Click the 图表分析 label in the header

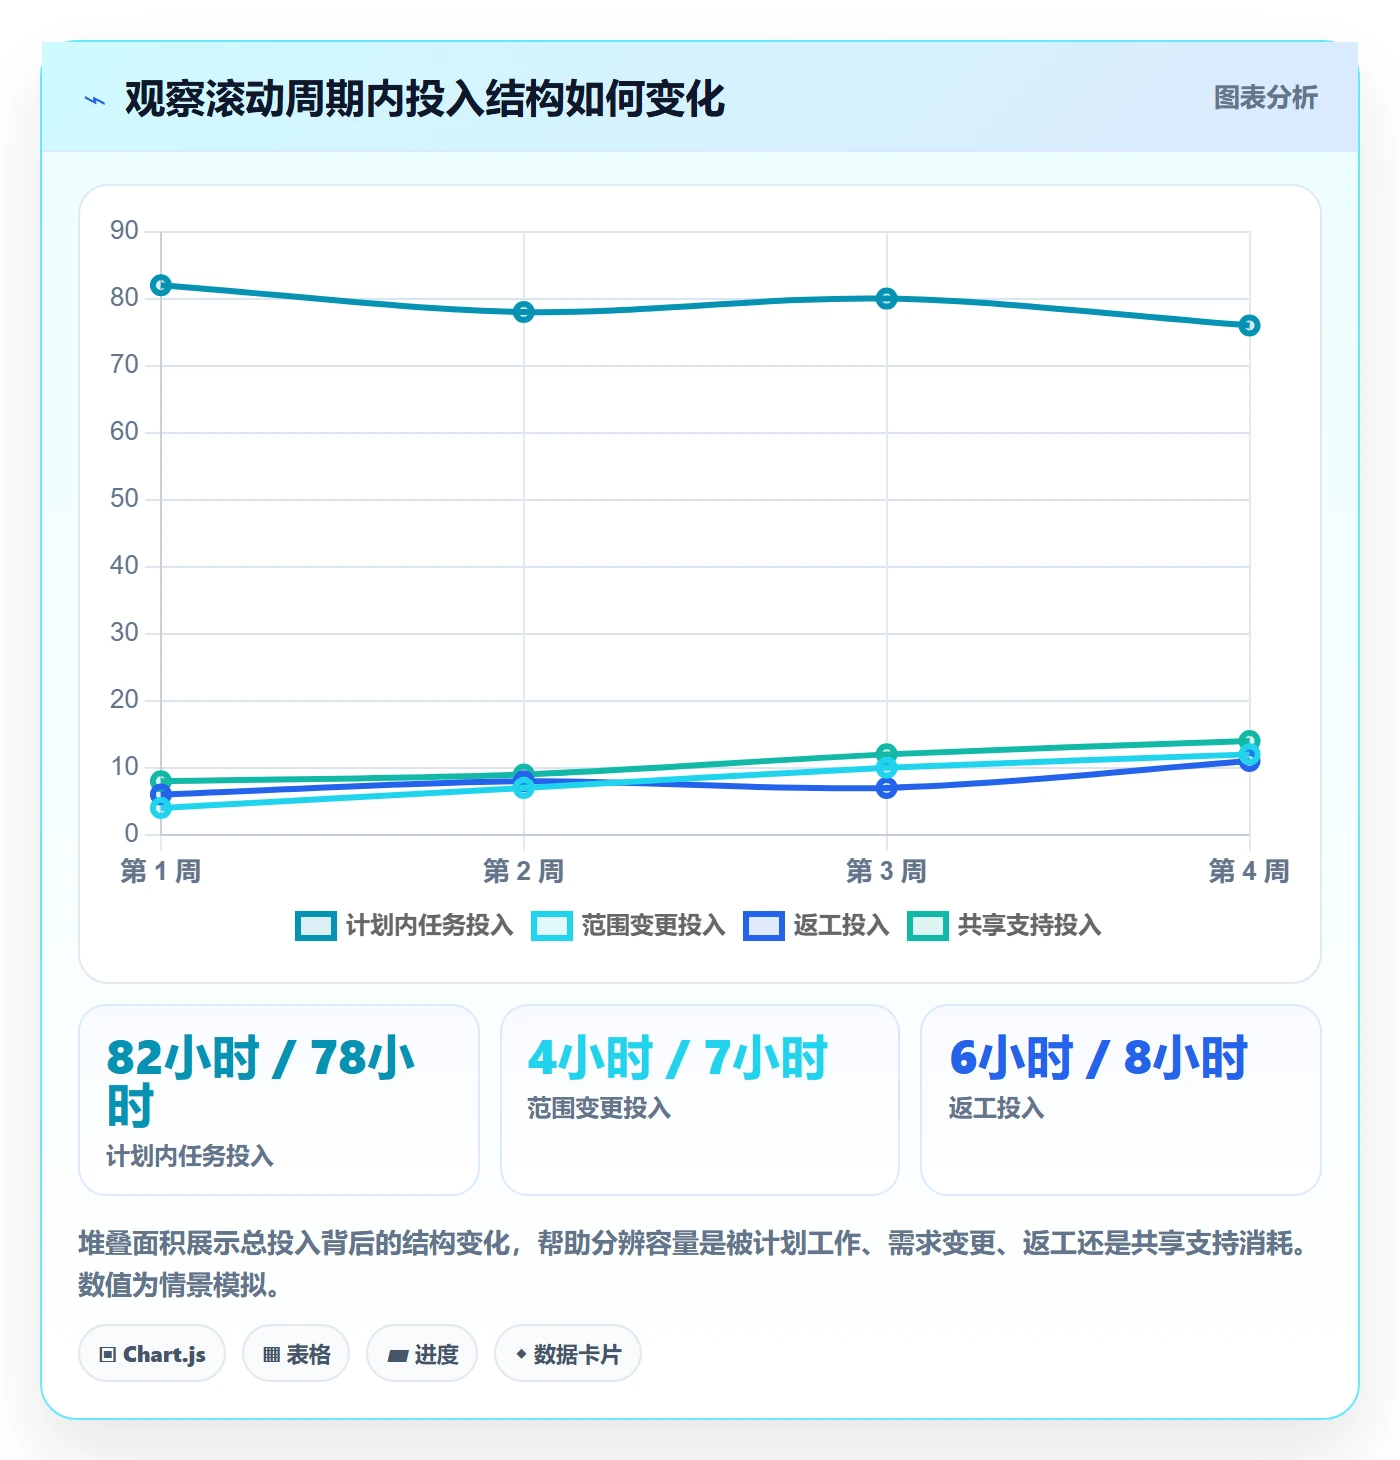(x=1265, y=98)
